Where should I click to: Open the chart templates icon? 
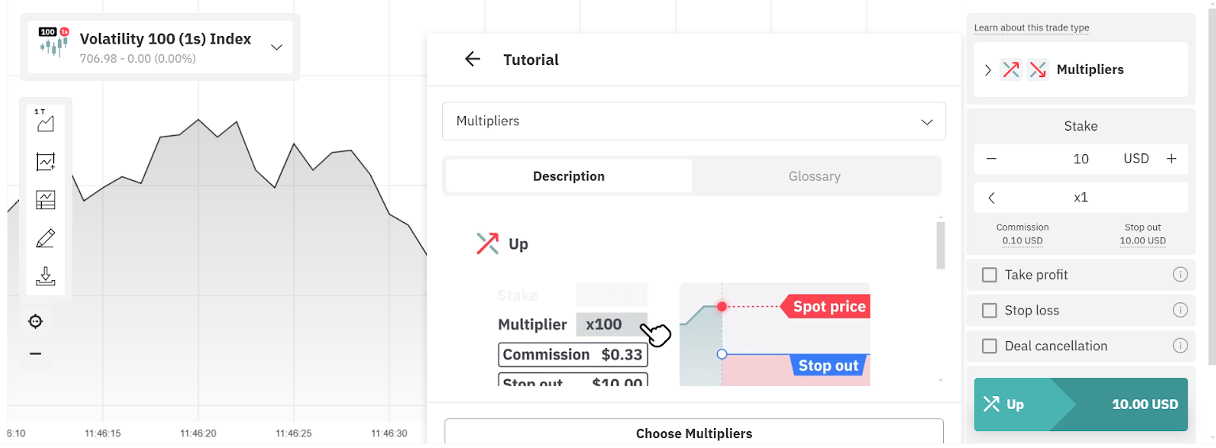coord(45,200)
